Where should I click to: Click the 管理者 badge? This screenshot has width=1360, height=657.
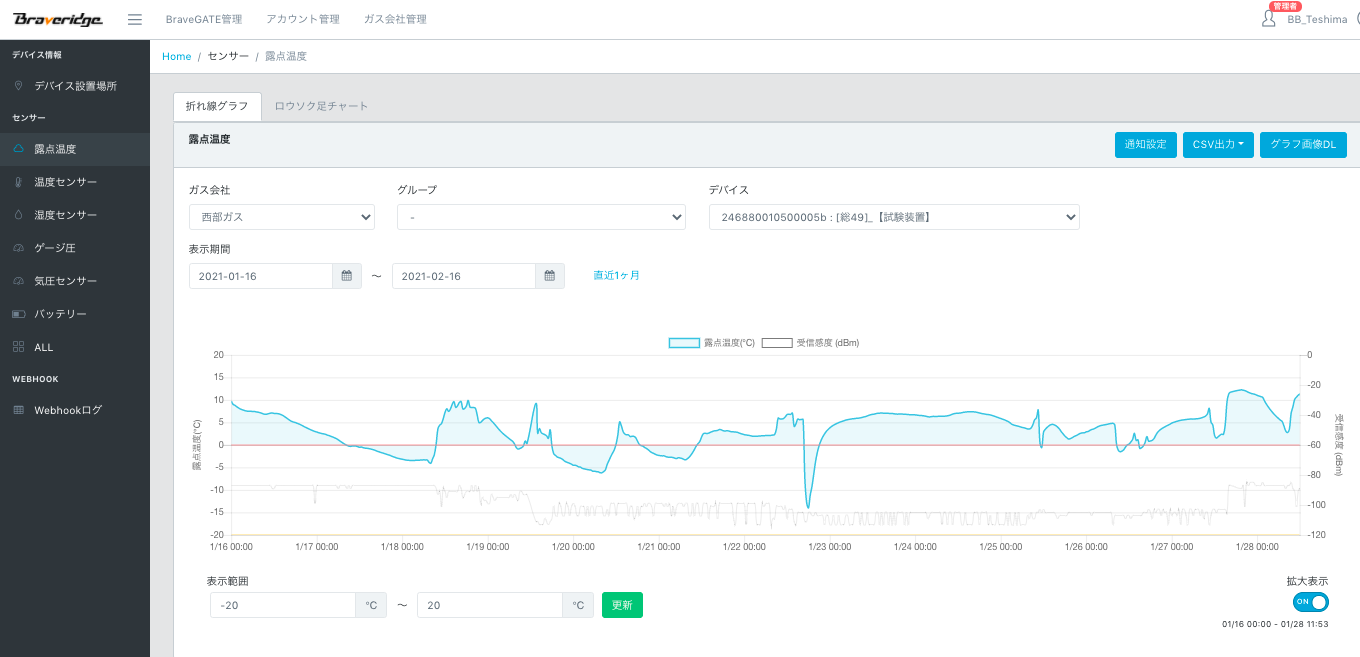[x=1285, y=6]
